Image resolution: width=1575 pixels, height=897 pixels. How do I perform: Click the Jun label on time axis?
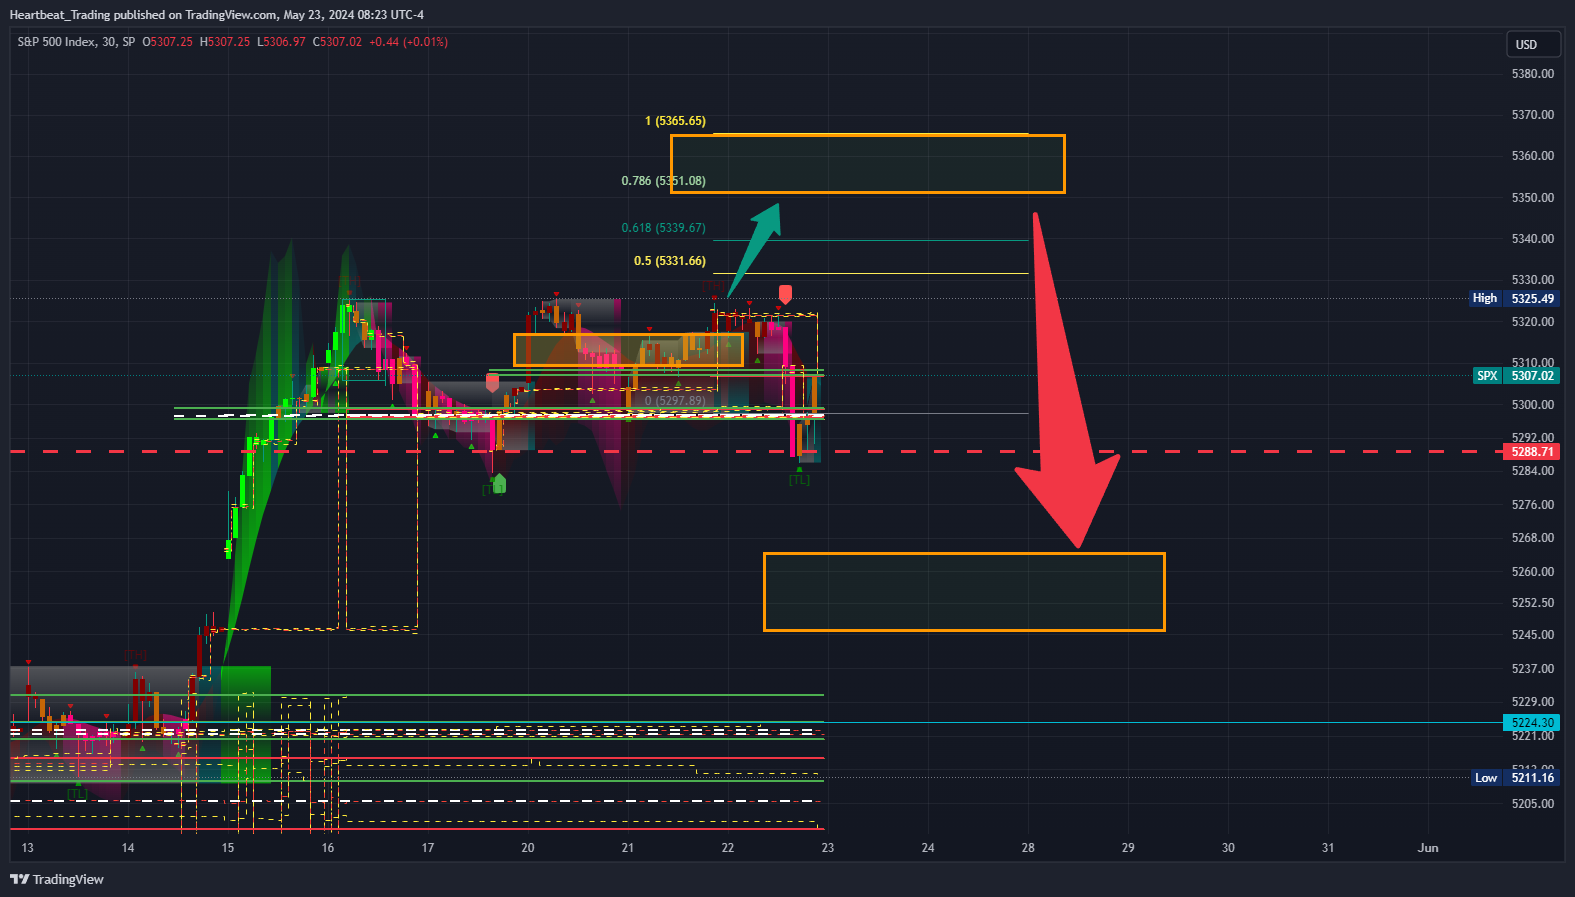coord(1428,848)
